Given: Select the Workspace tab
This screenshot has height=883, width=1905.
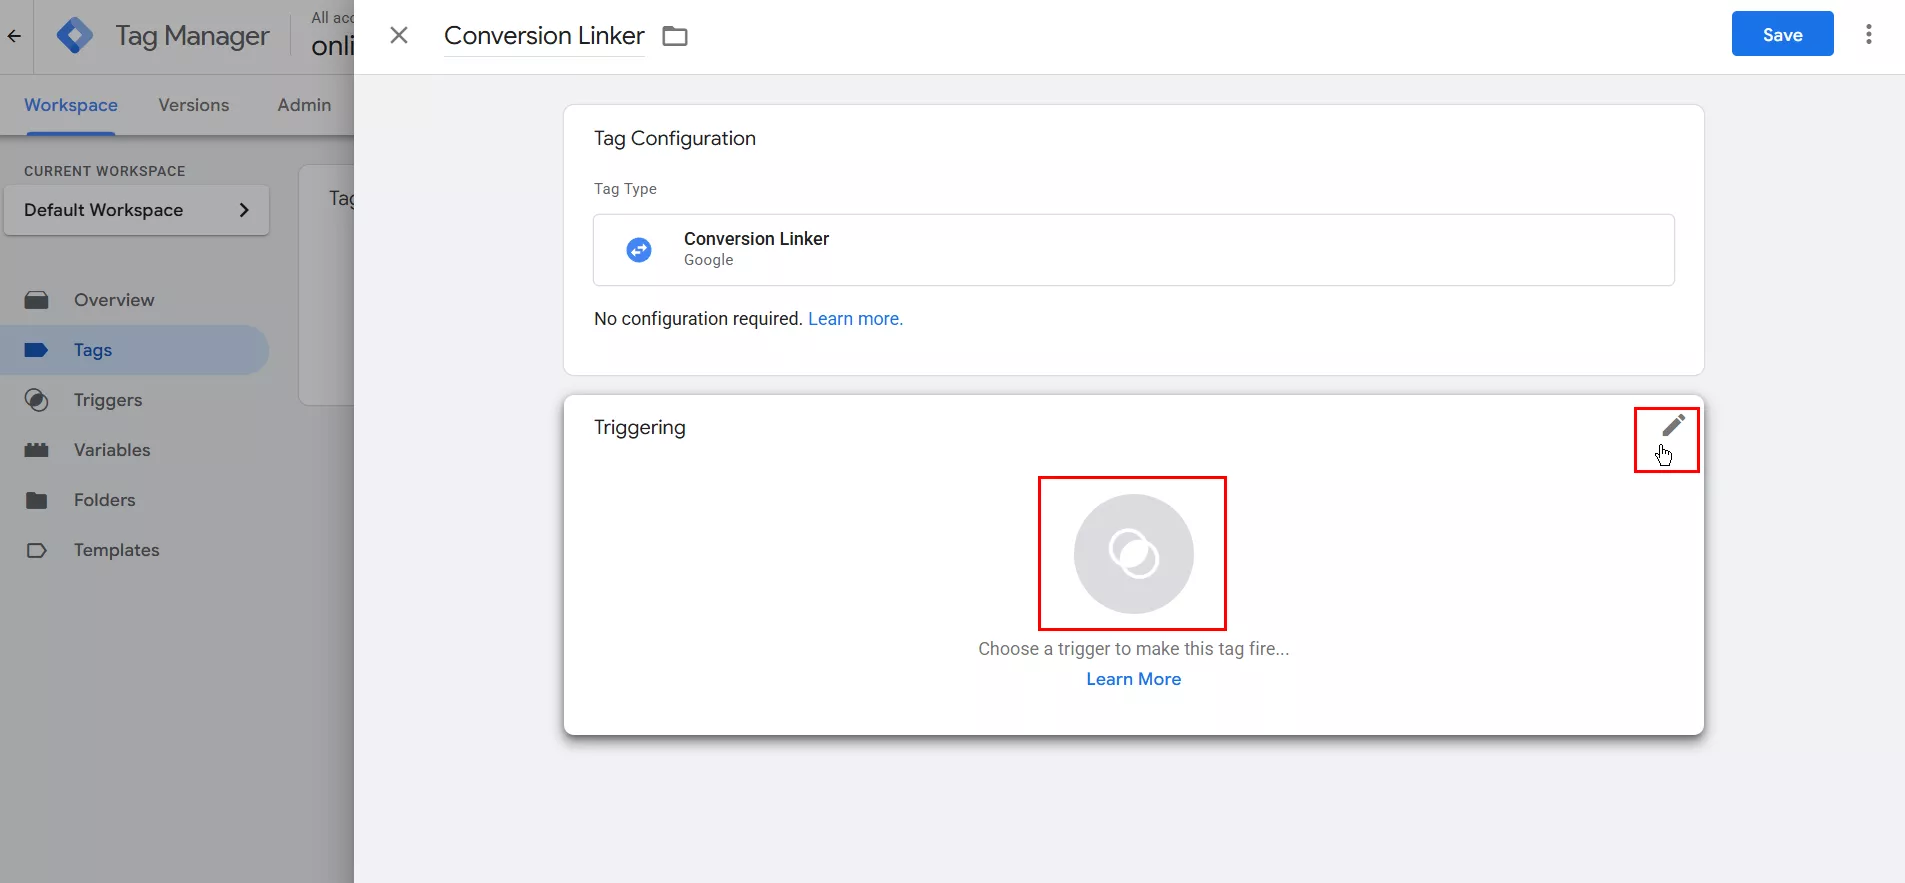Looking at the screenshot, I should point(71,105).
